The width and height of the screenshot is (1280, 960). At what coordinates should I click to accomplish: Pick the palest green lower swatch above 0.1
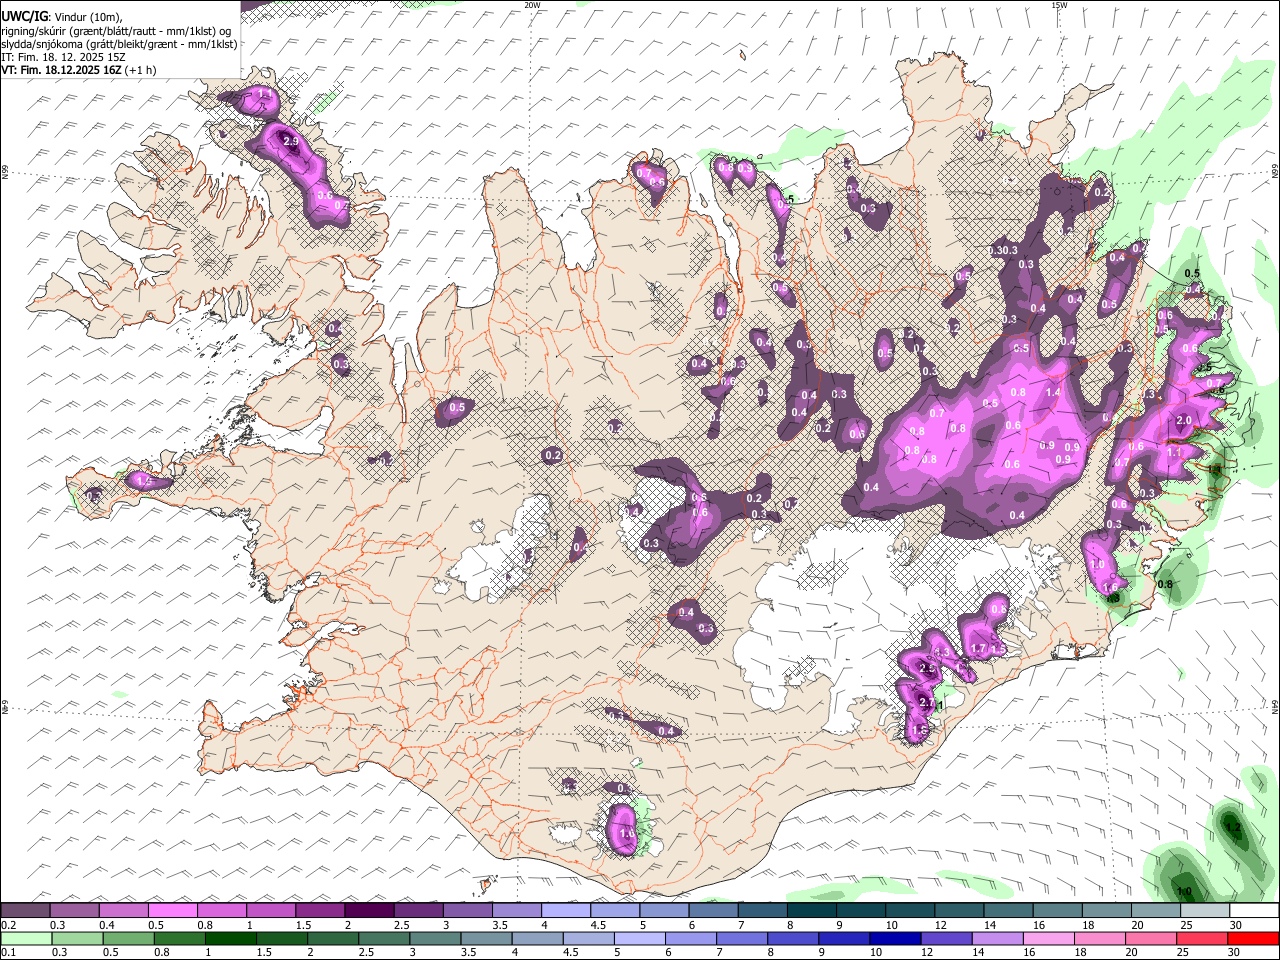(26, 939)
